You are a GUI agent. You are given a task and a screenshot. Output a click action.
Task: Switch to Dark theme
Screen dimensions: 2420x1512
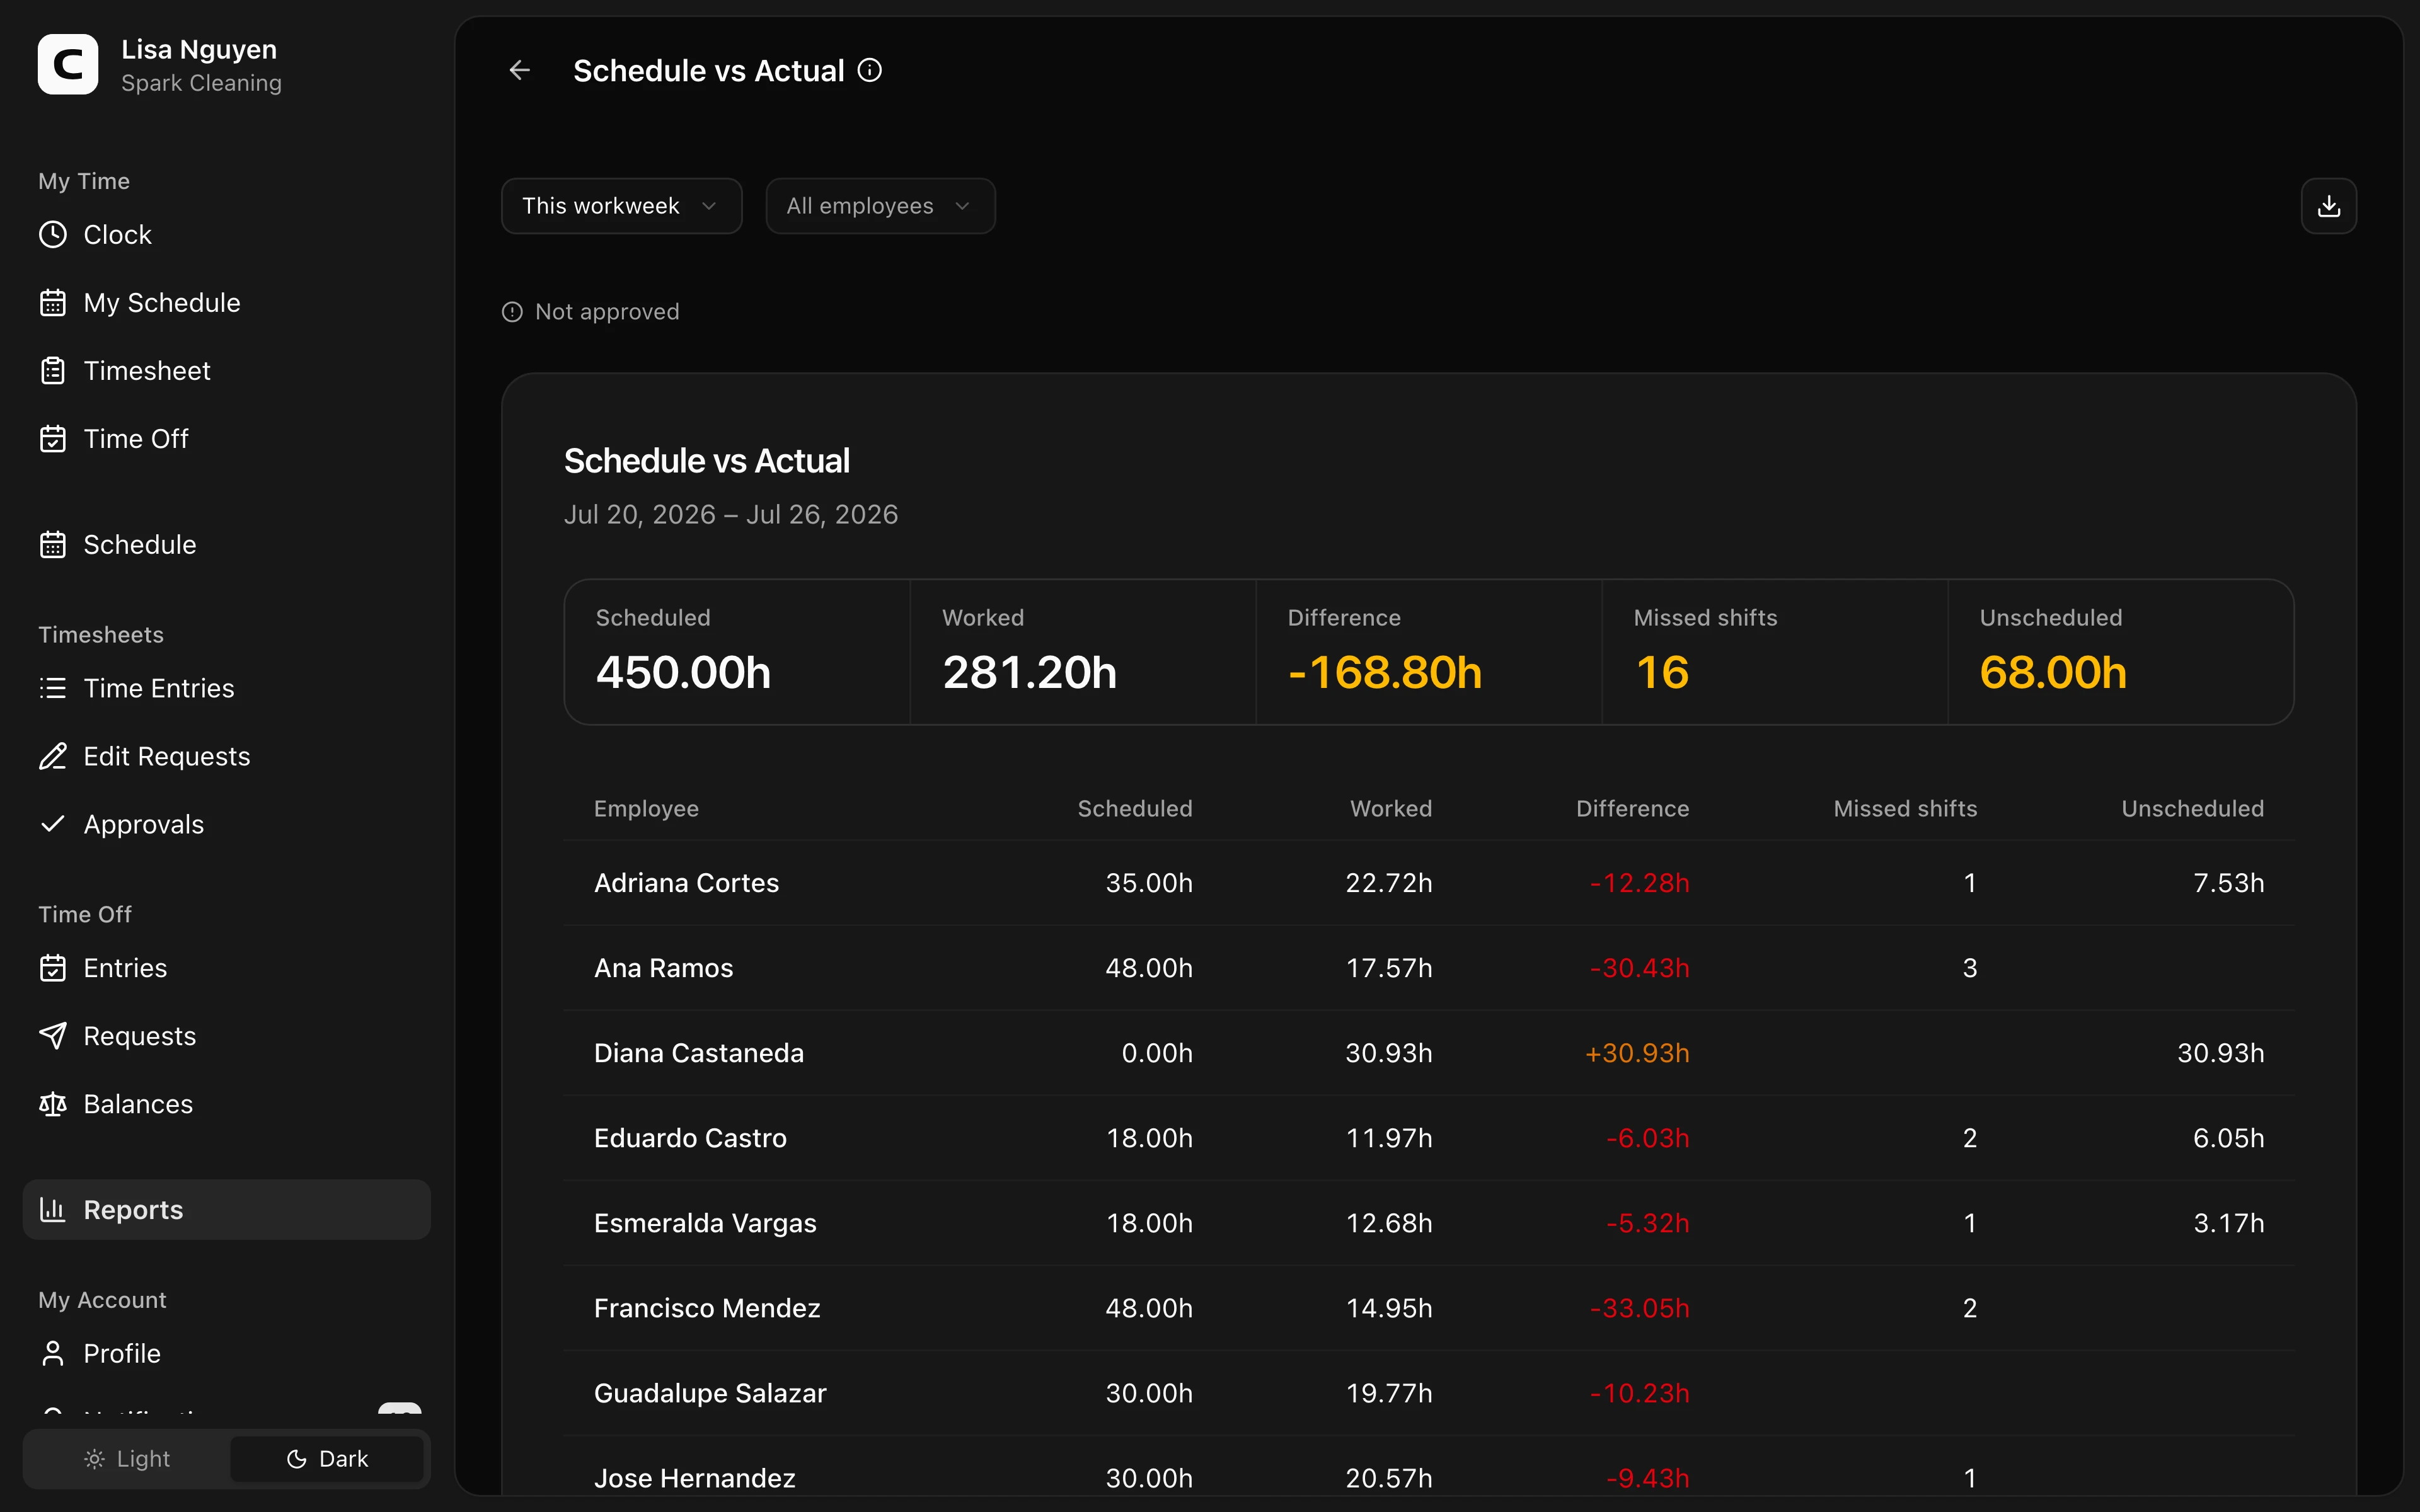coord(327,1459)
